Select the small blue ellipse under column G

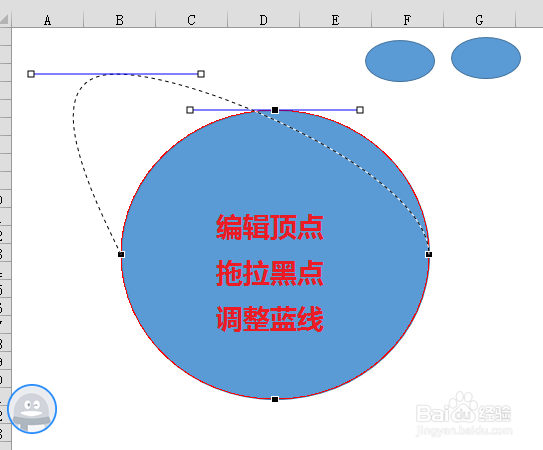click(x=486, y=58)
